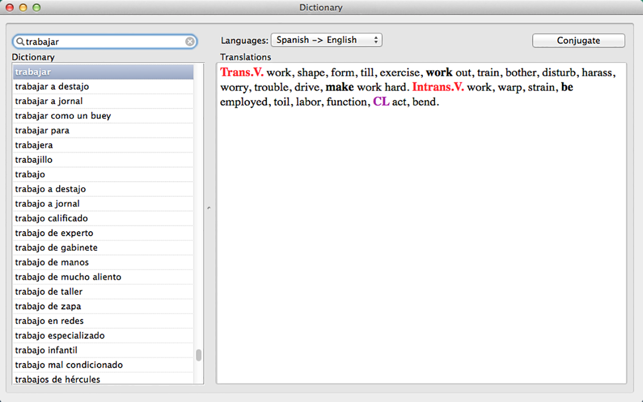Zoom the Dictionary window with green button
Image resolution: width=643 pixels, height=402 pixels.
(36, 7)
